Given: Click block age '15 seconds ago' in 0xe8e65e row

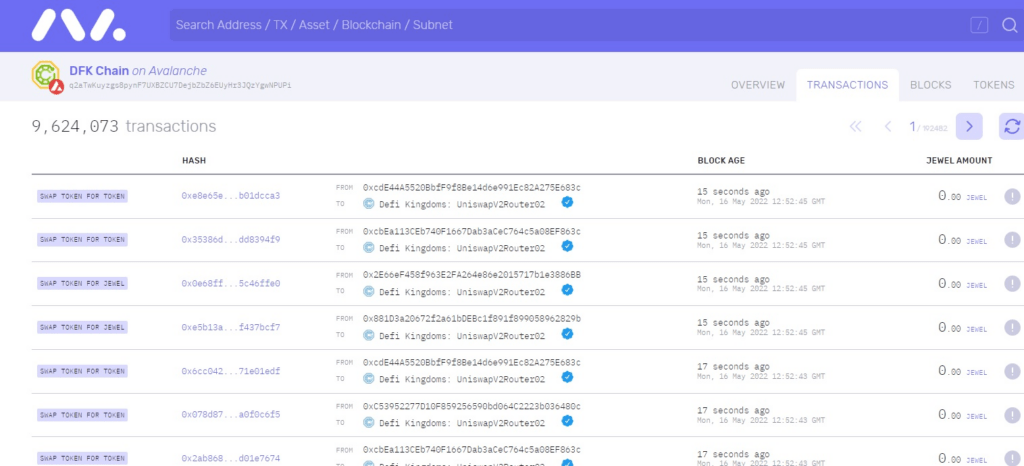Looking at the screenshot, I should tap(733, 192).
